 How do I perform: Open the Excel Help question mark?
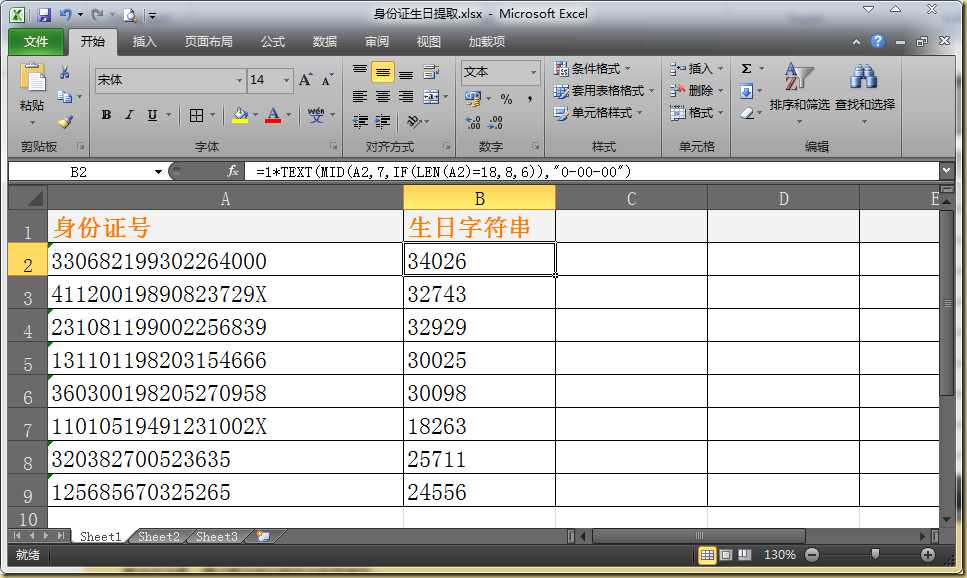click(x=877, y=41)
